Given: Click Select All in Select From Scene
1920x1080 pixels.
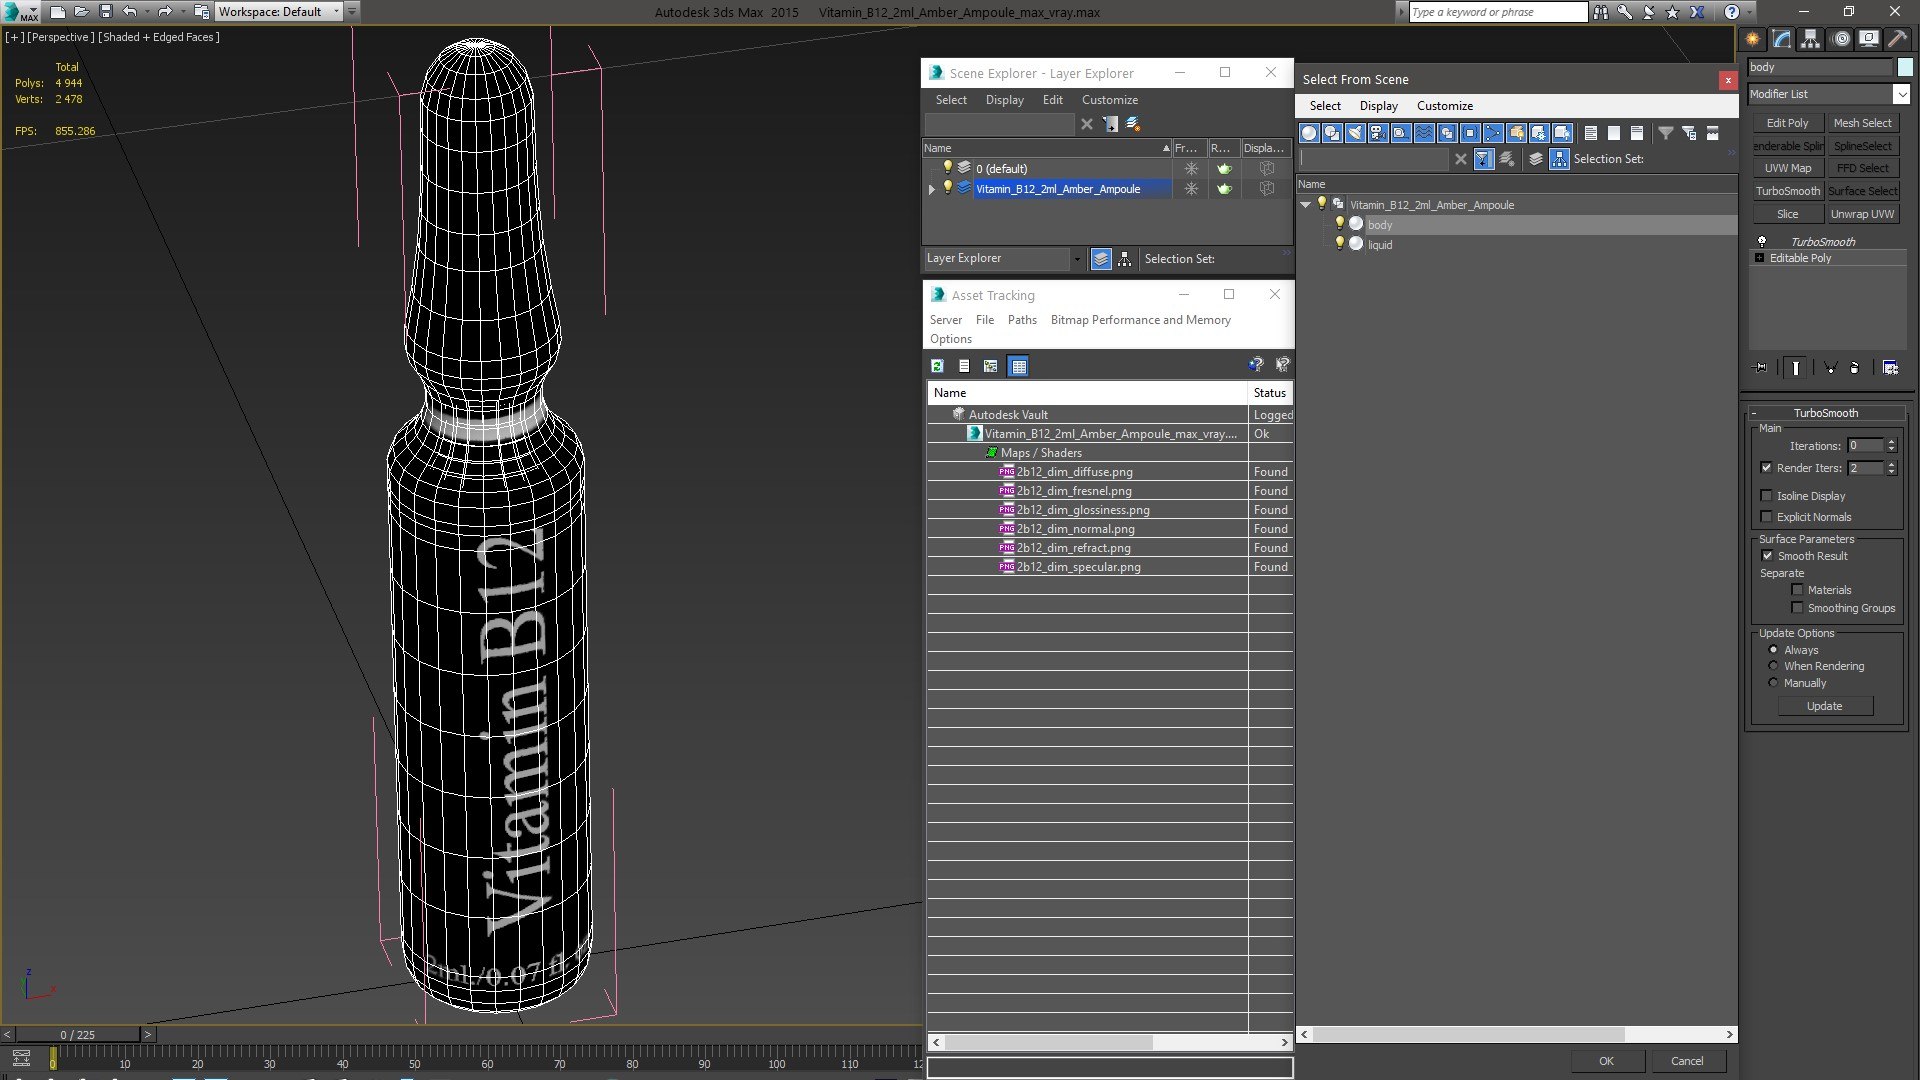Looking at the screenshot, I should coord(1590,133).
